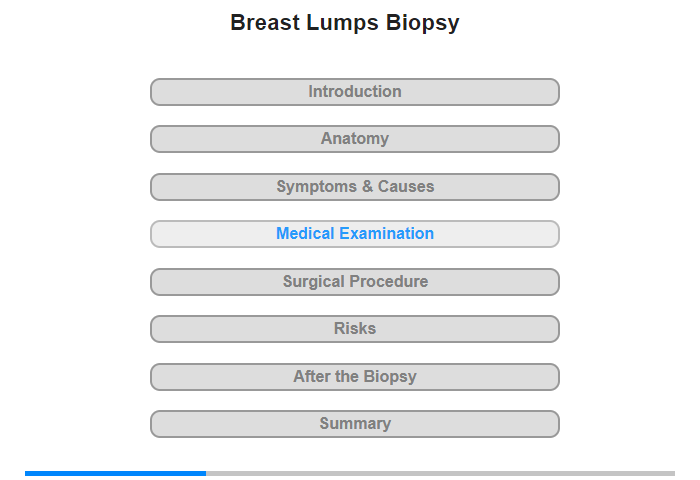The image size is (700, 480).
Task: Open the After the Biopsy section
Action: [x=354, y=377]
